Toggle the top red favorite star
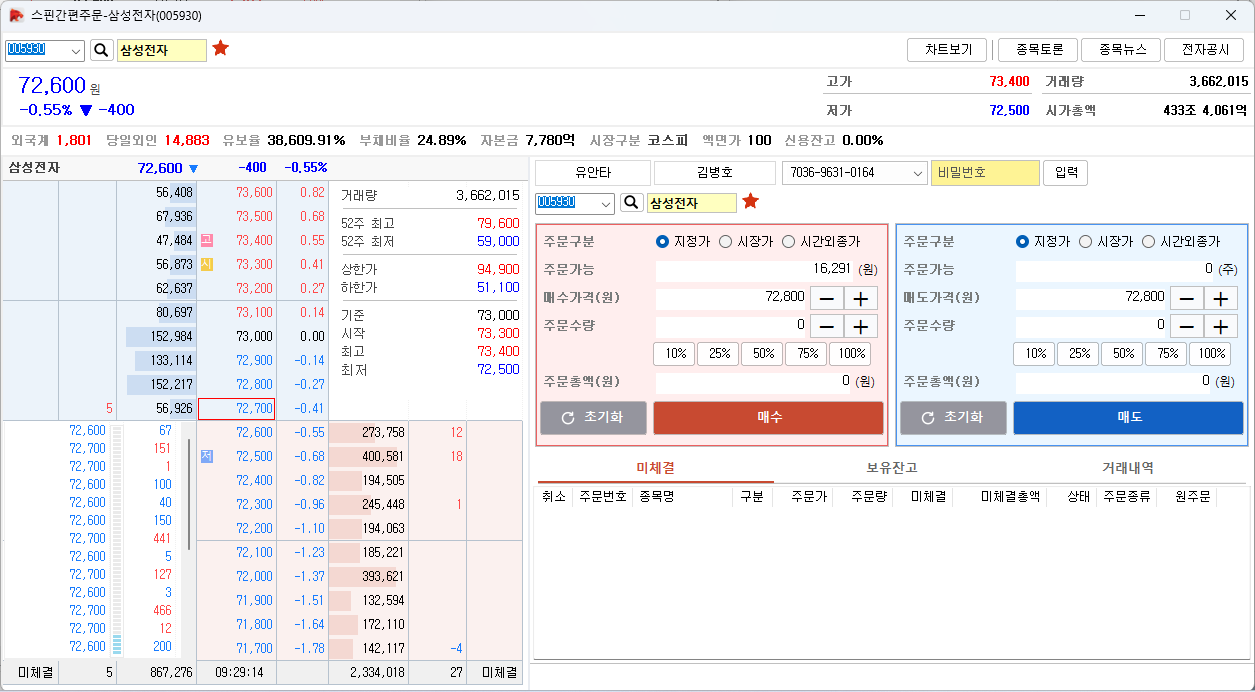 tap(221, 48)
